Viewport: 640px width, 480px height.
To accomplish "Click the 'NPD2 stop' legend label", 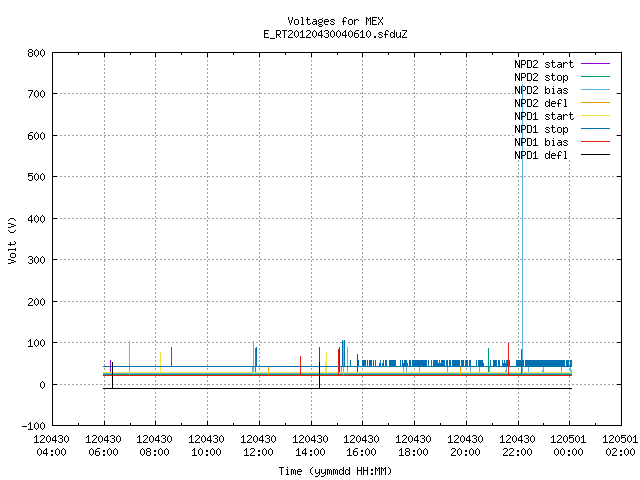I will (x=541, y=77).
